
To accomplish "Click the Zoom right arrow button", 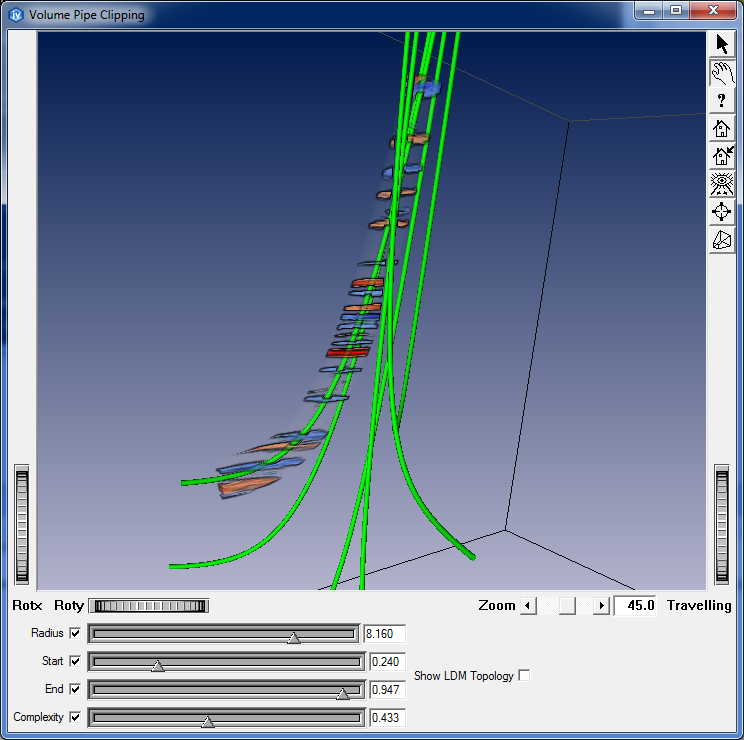I will pyautogui.click(x=601, y=605).
